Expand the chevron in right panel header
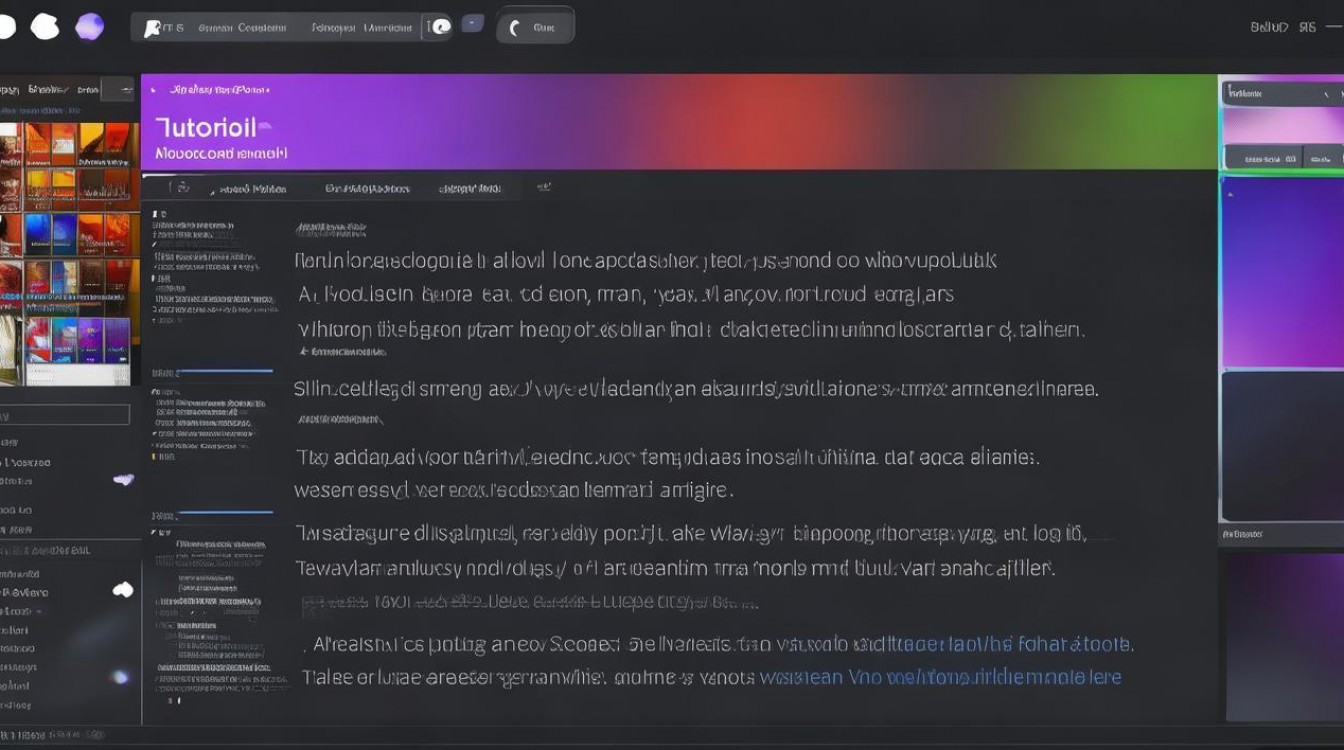This screenshot has width=1344, height=750. coord(1327,94)
